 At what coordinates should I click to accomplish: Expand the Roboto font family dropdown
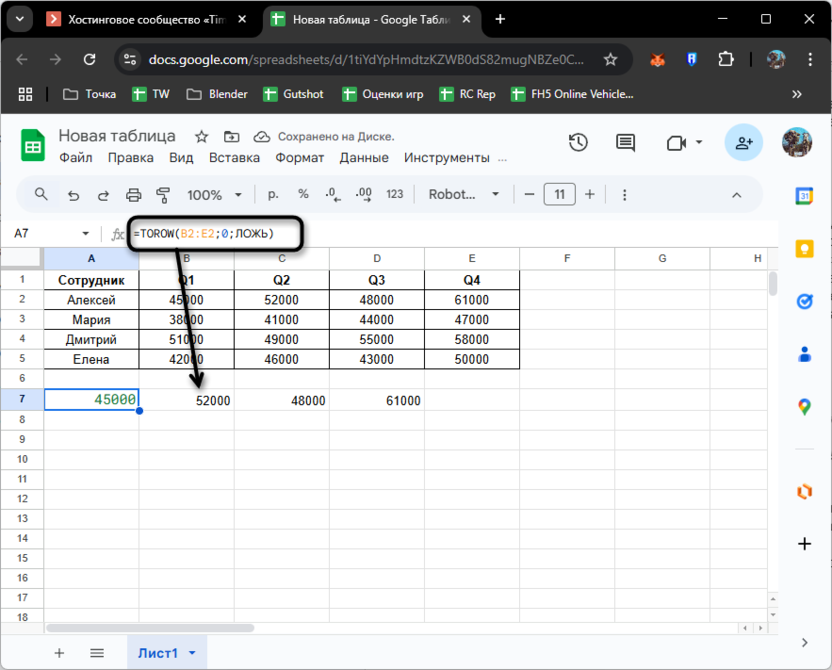click(465, 195)
